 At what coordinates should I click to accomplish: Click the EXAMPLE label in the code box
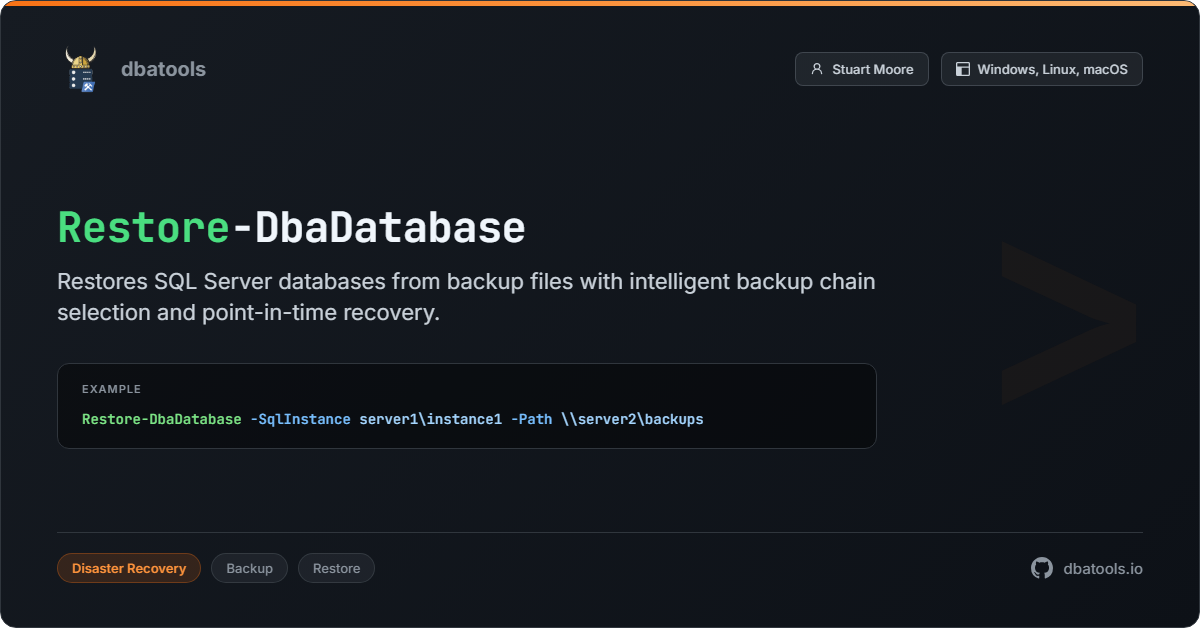tap(111, 389)
